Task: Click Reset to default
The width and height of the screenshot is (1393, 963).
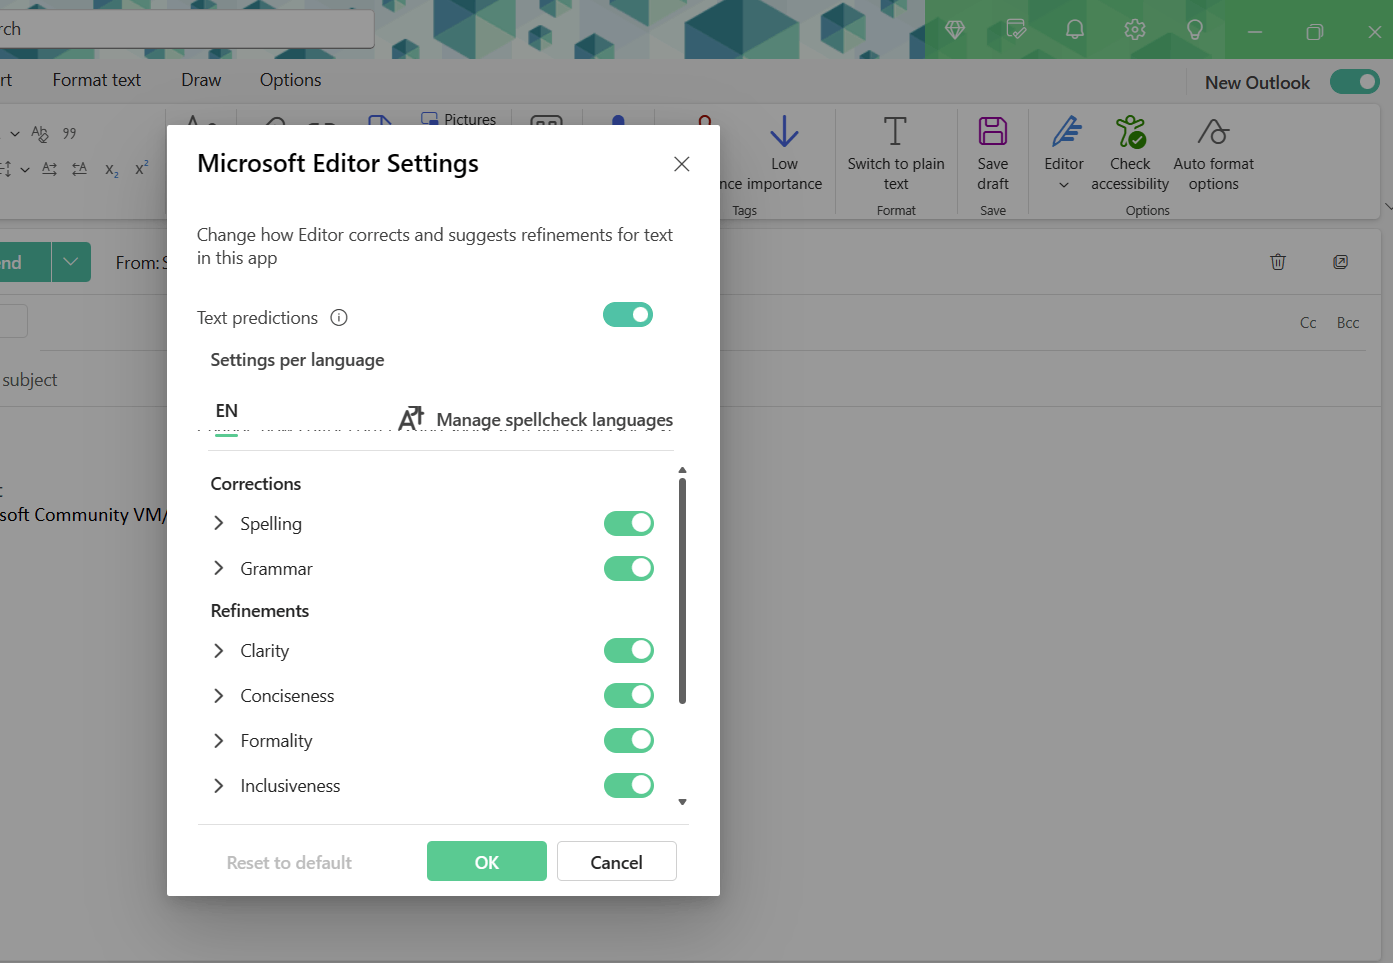Action: pos(289,862)
